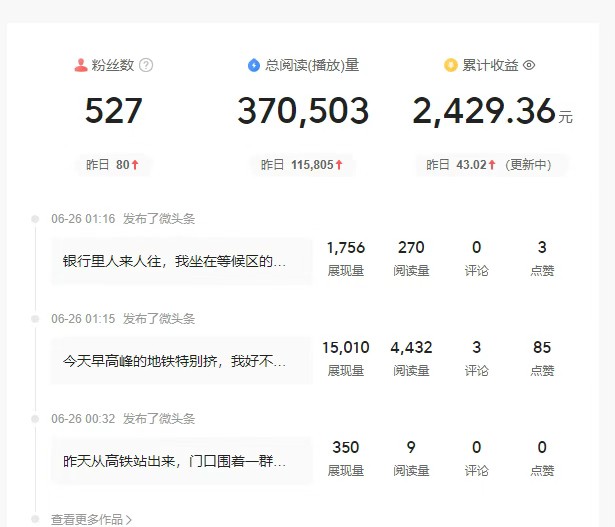This screenshot has width=615, height=527.
Task: Click the gold coin icon for 累计收益
Action: click(451, 65)
